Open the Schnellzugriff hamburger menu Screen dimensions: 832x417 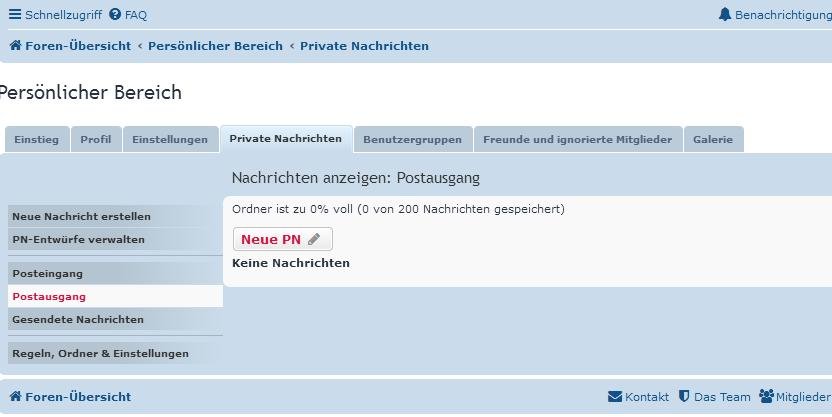(x=14, y=15)
